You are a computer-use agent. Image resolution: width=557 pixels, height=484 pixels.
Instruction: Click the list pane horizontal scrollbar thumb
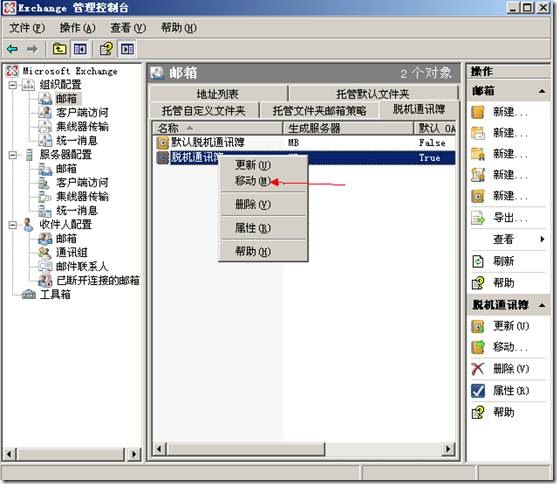click(245, 449)
